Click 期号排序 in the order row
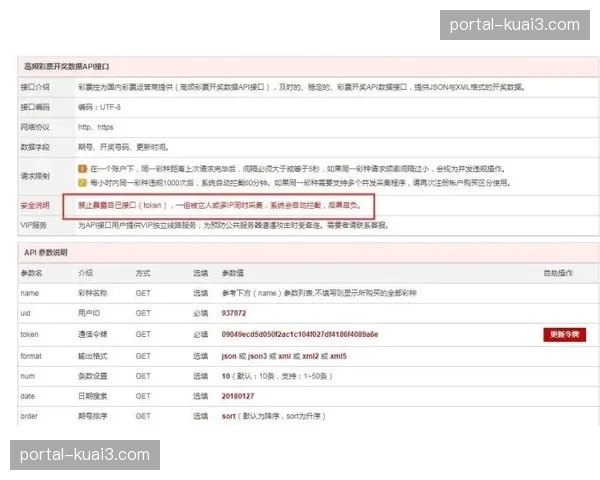This screenshot has height=480, width=600. click(93, 416)
